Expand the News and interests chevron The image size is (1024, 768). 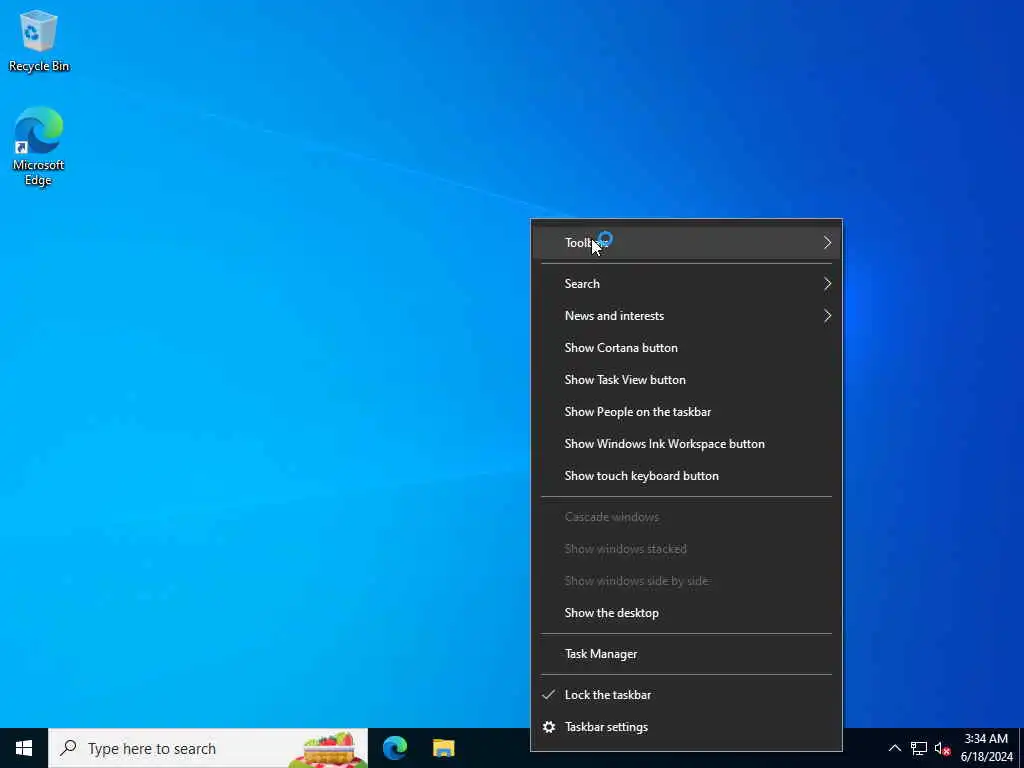[x=827, y=315]
